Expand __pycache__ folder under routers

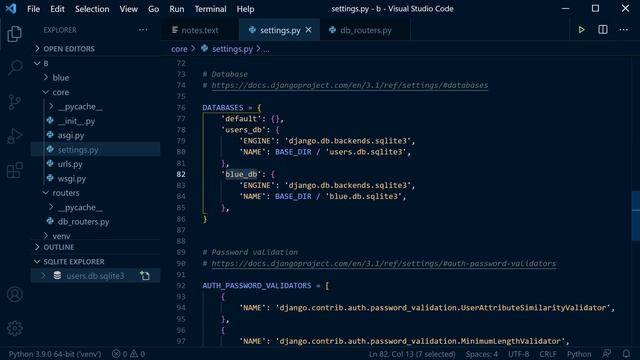pos(51,207)
